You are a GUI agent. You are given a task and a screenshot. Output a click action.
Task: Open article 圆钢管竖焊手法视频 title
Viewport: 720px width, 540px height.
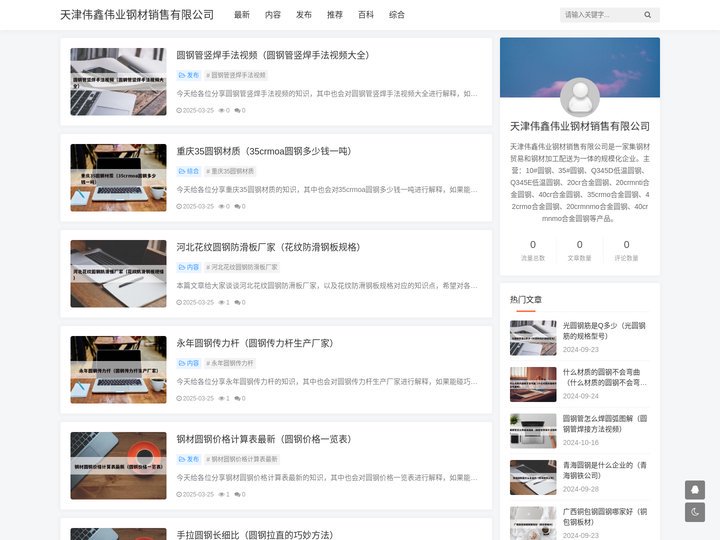(x=273, y=55)
